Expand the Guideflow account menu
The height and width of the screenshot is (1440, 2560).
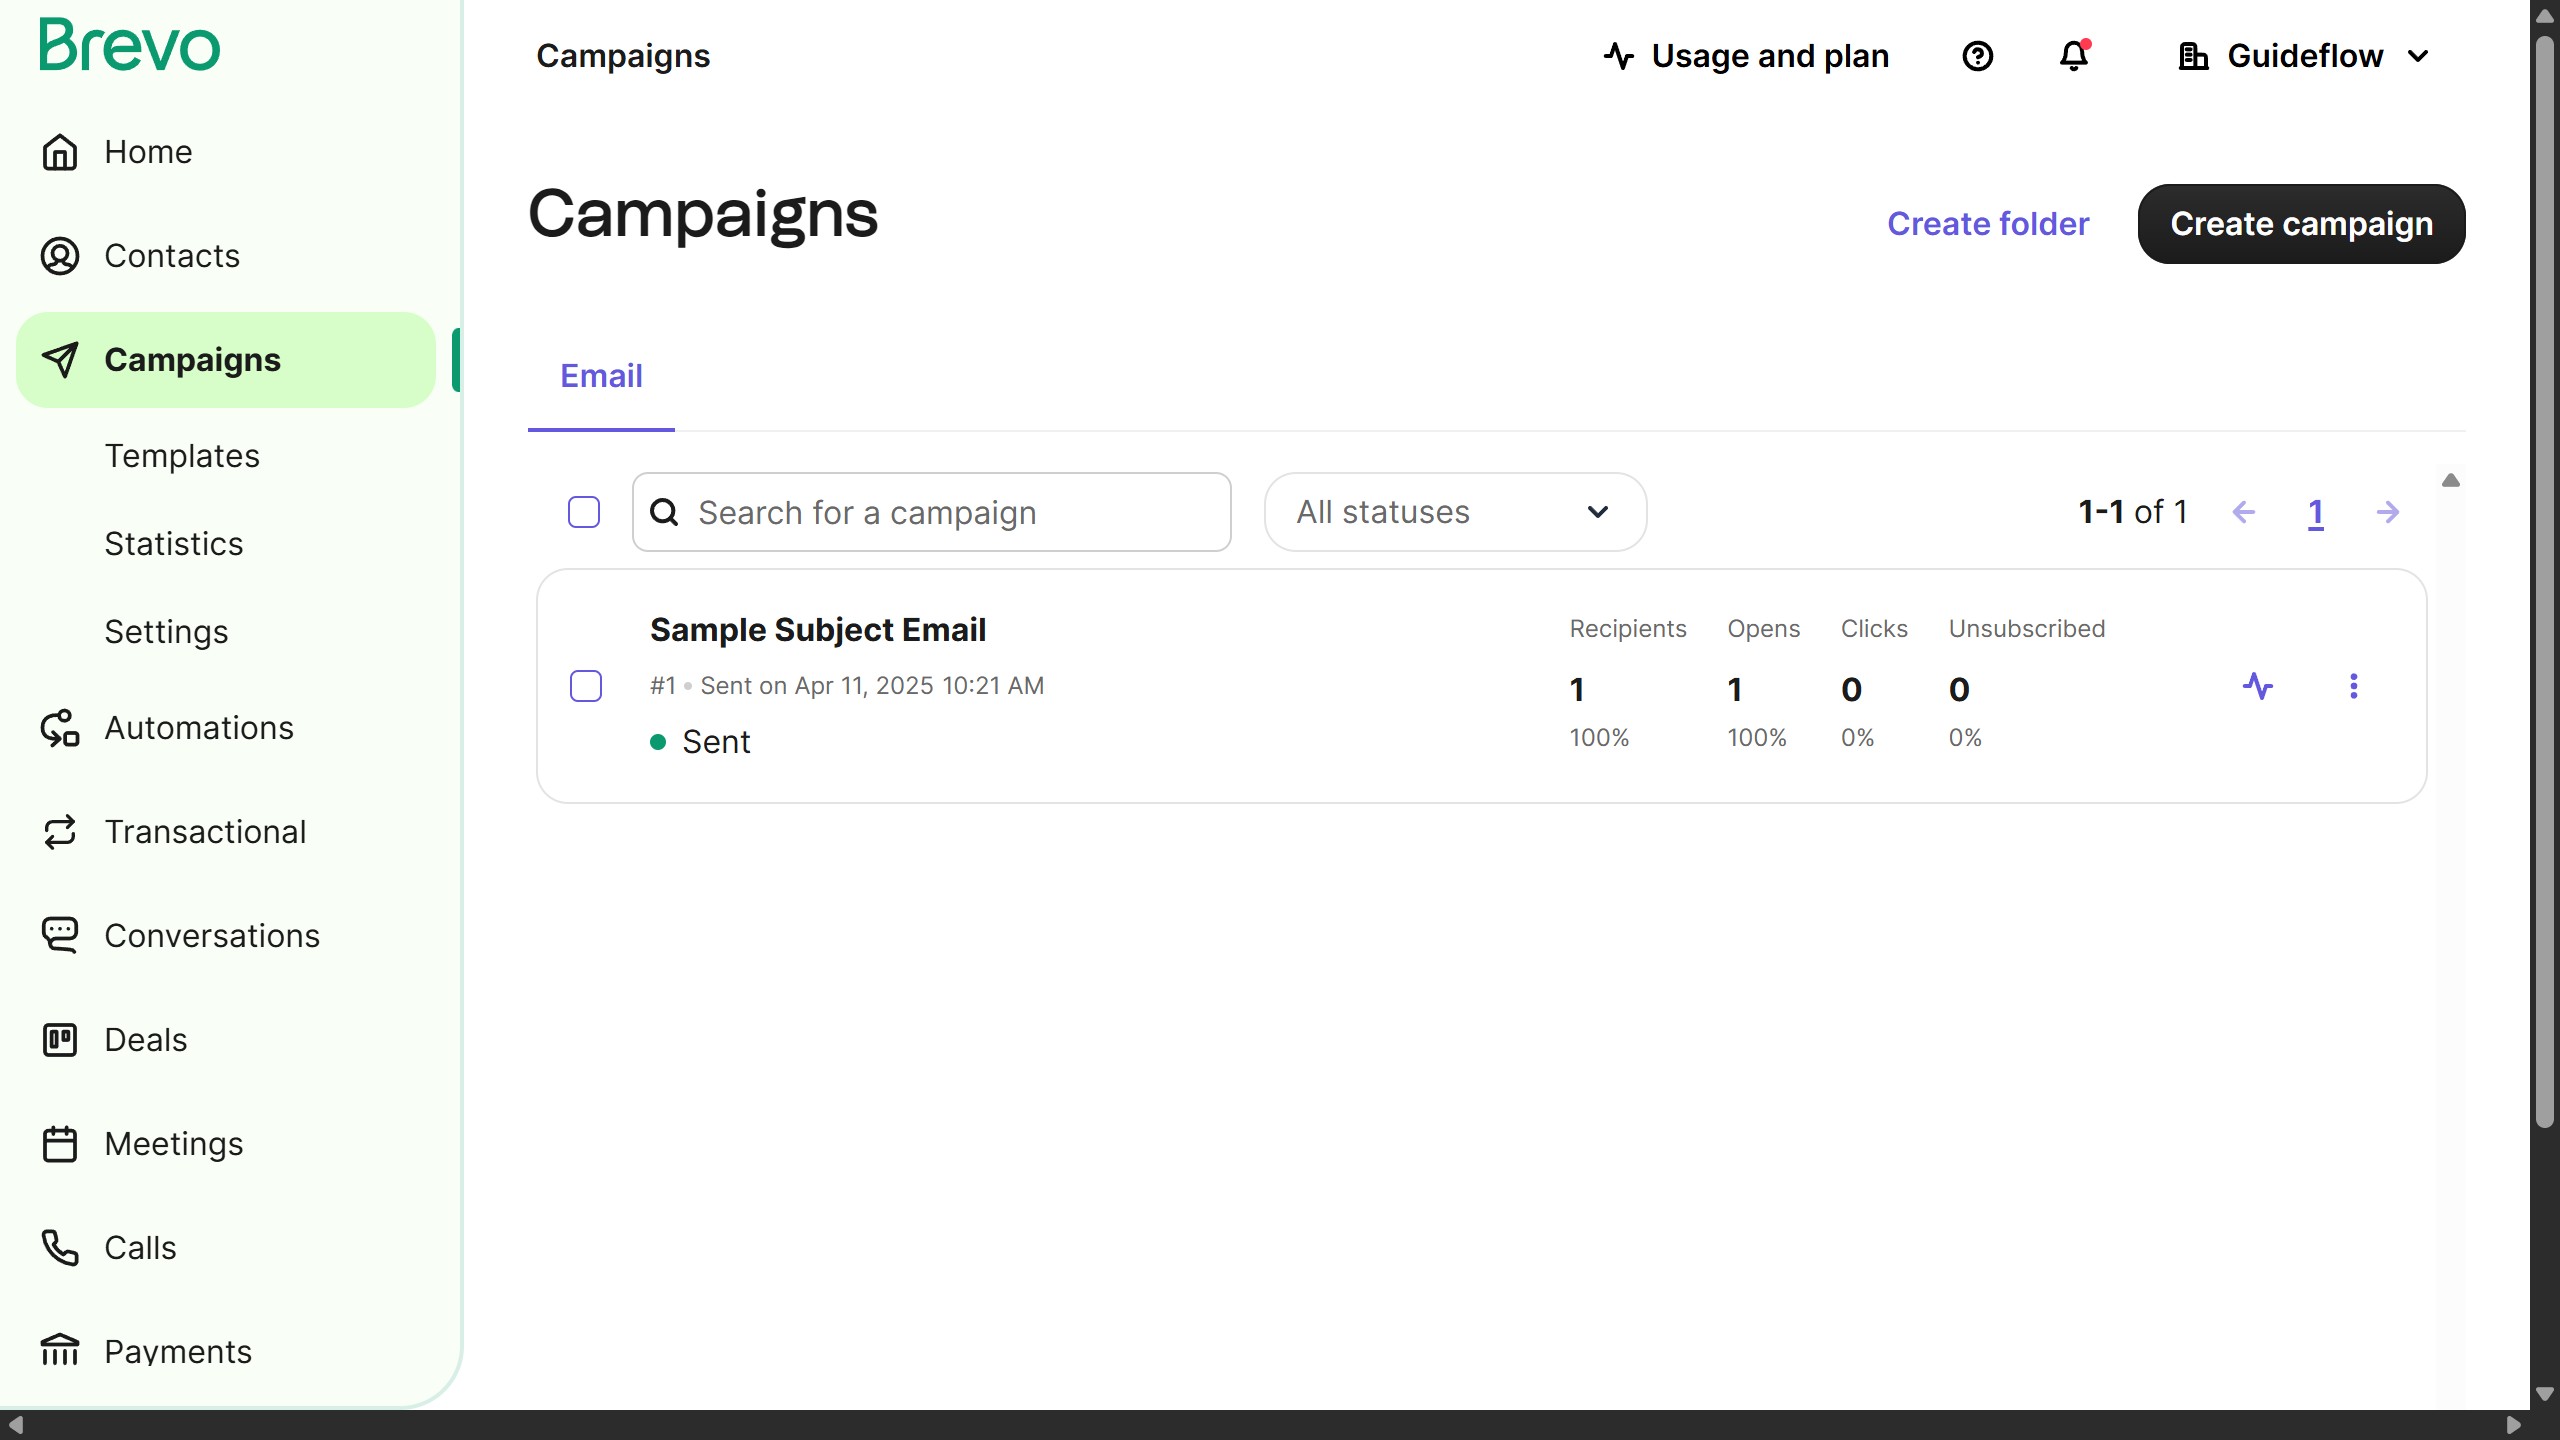click(2304, 56)
